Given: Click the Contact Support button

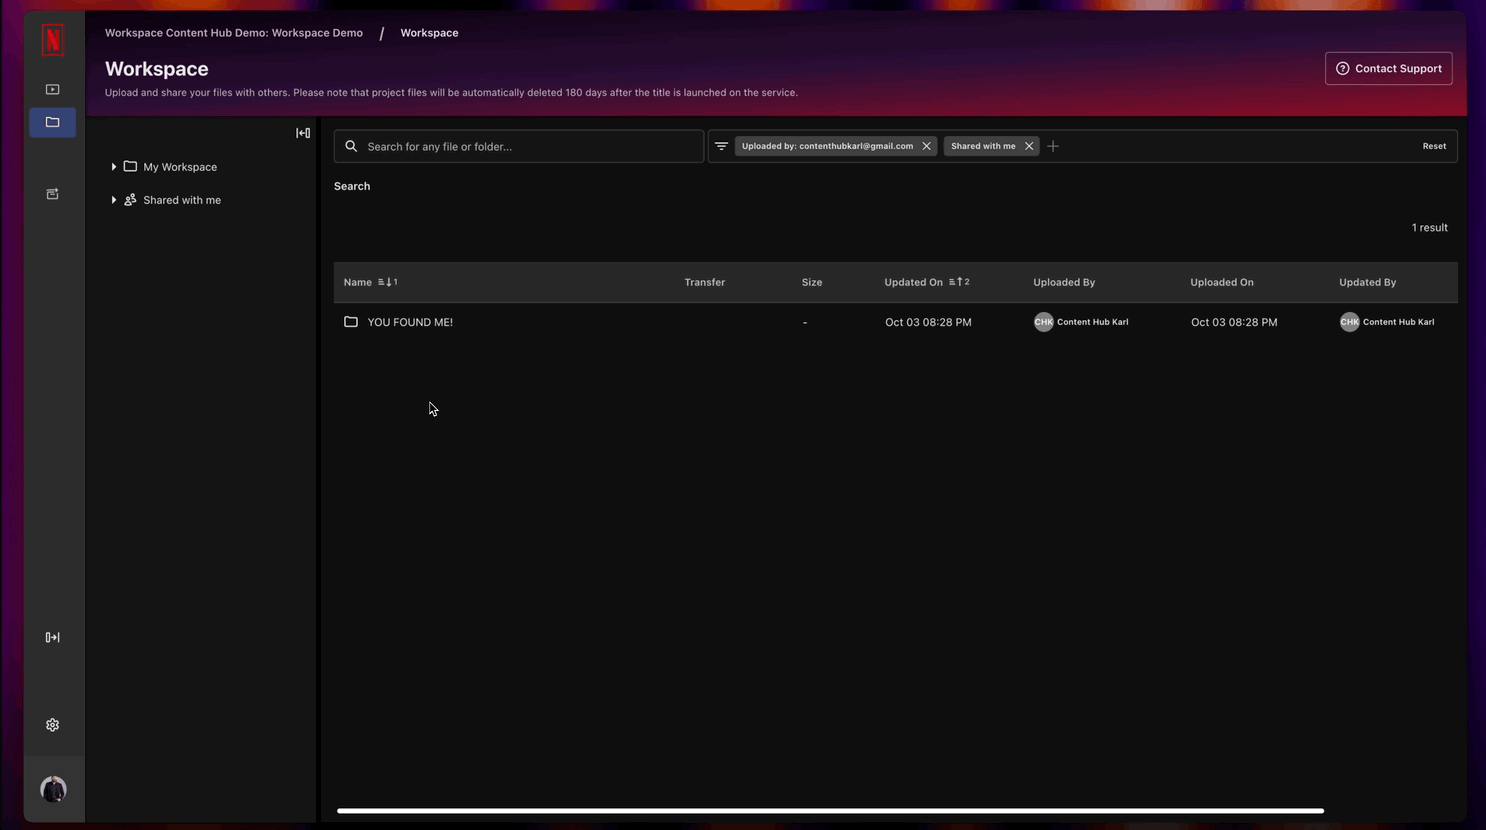Looking at the screenshot, I should pos(1388,68).
